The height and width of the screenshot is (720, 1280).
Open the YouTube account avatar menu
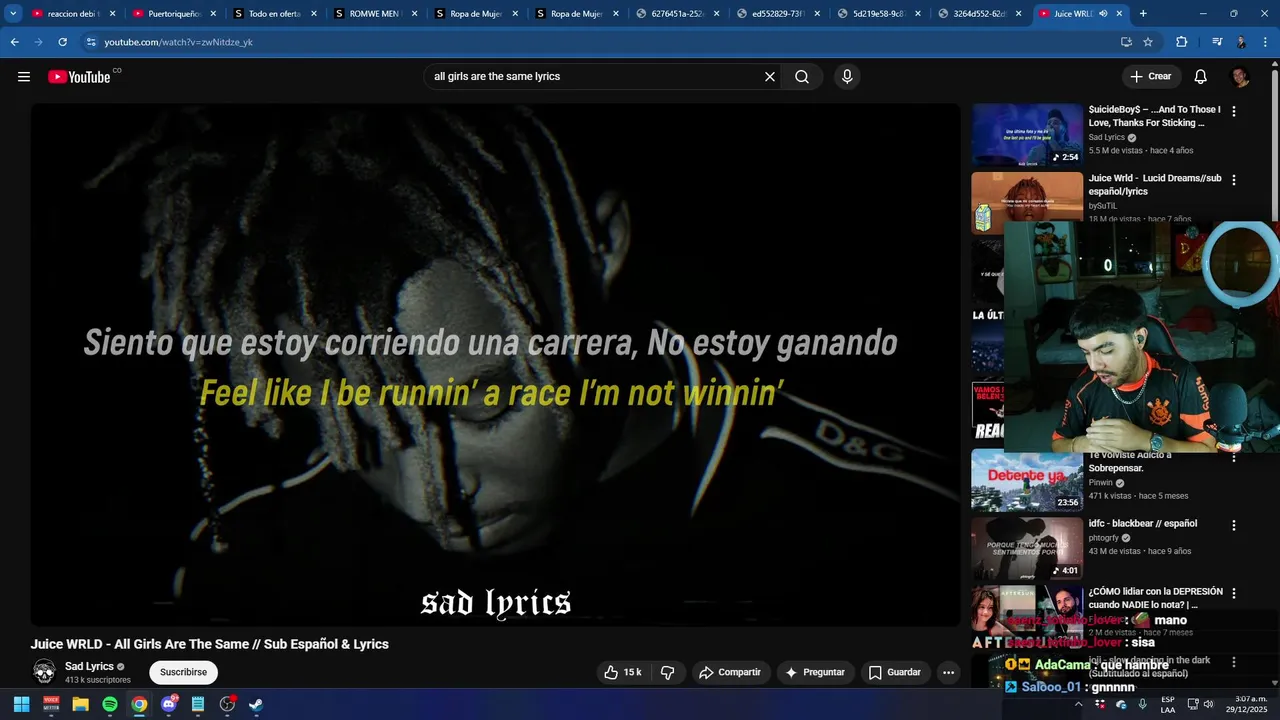[1240, 77]
